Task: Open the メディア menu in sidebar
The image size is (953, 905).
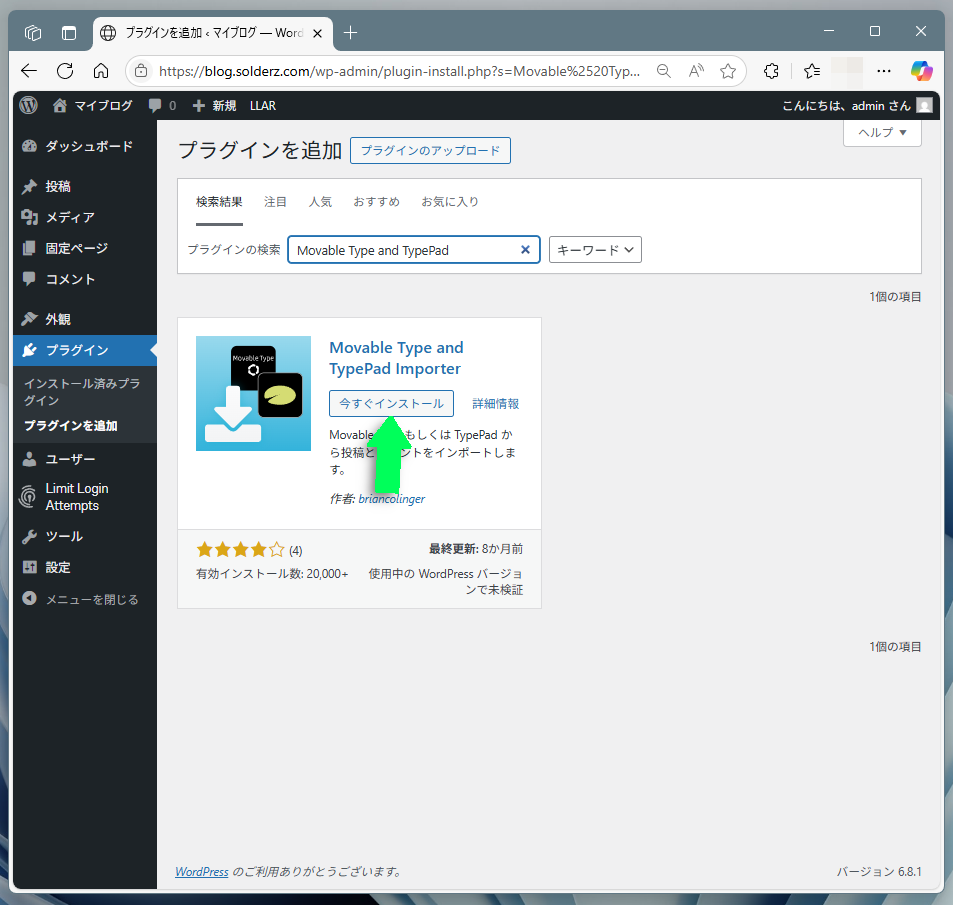Action: point(69,217)
